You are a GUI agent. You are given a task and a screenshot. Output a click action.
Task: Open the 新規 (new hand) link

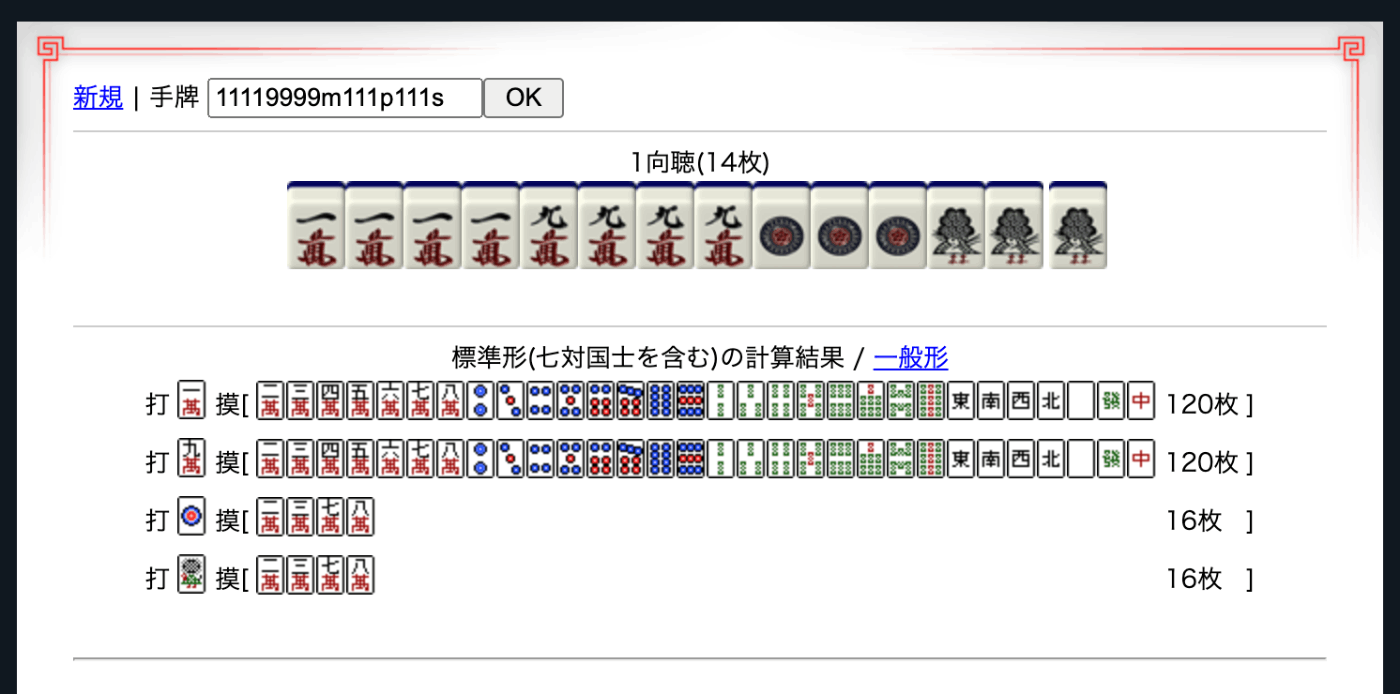(x=98, y=97)
